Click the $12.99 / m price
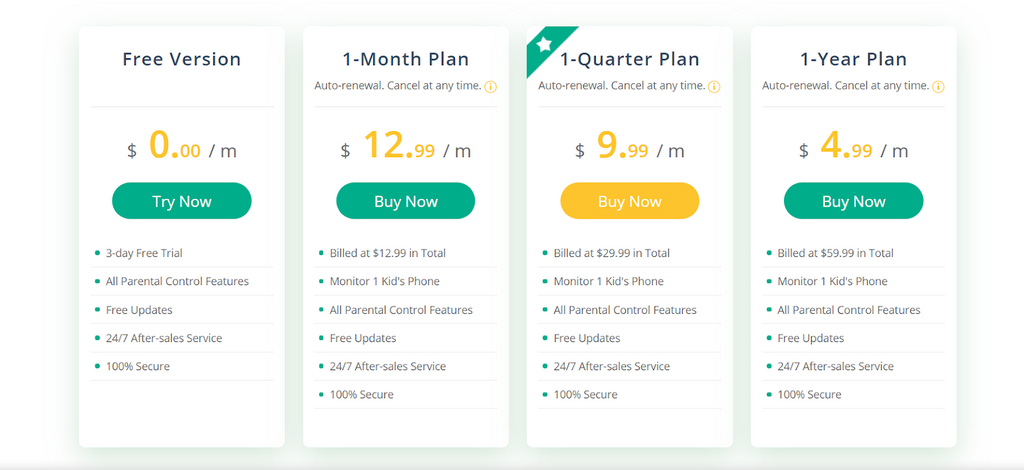The image size is (1024, 470). click(405, 148)
